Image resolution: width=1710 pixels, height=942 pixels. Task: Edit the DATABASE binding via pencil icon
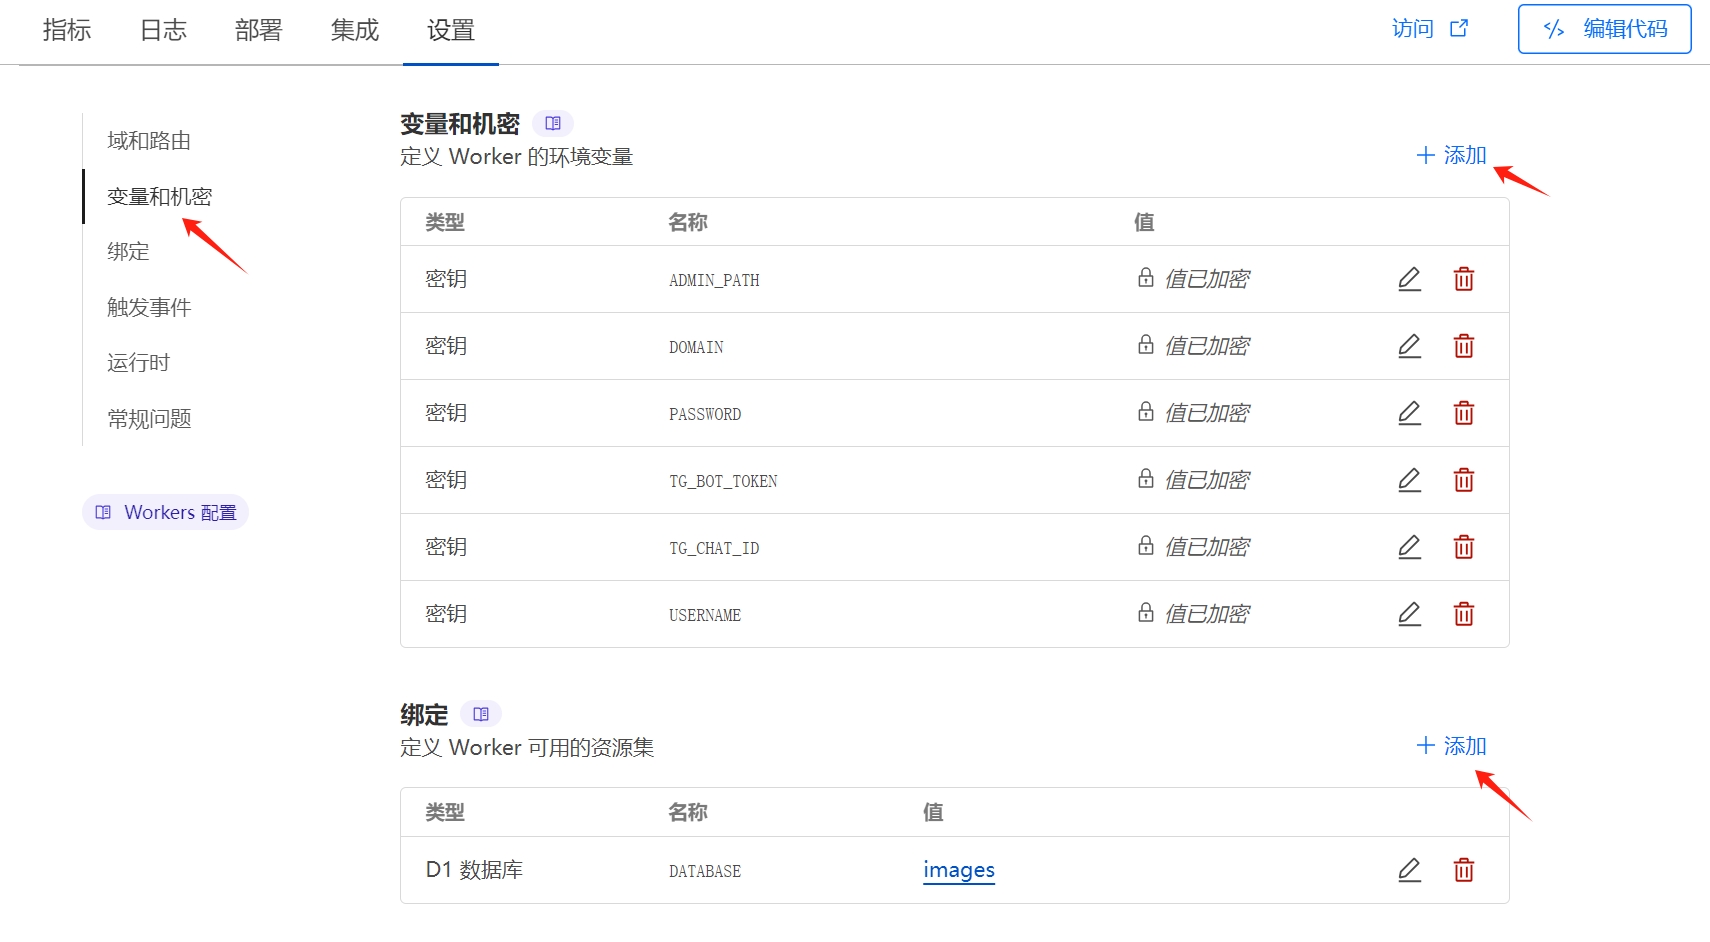(1409, 870)
